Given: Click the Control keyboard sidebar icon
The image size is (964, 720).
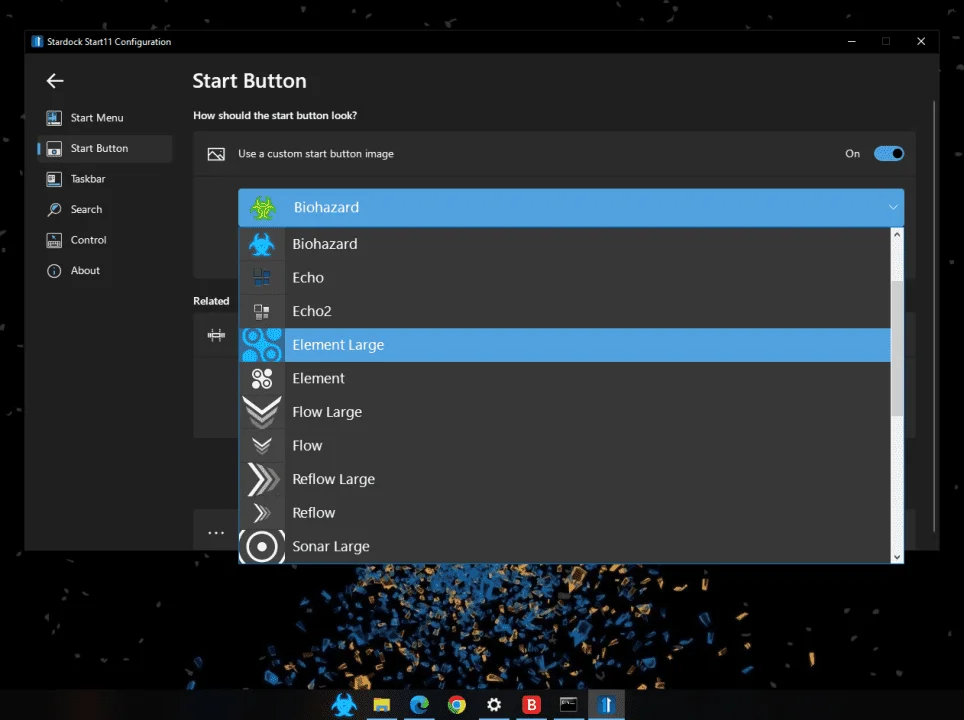Looking at the screenshot, I should pyautogui.click(x=54, y=240).
